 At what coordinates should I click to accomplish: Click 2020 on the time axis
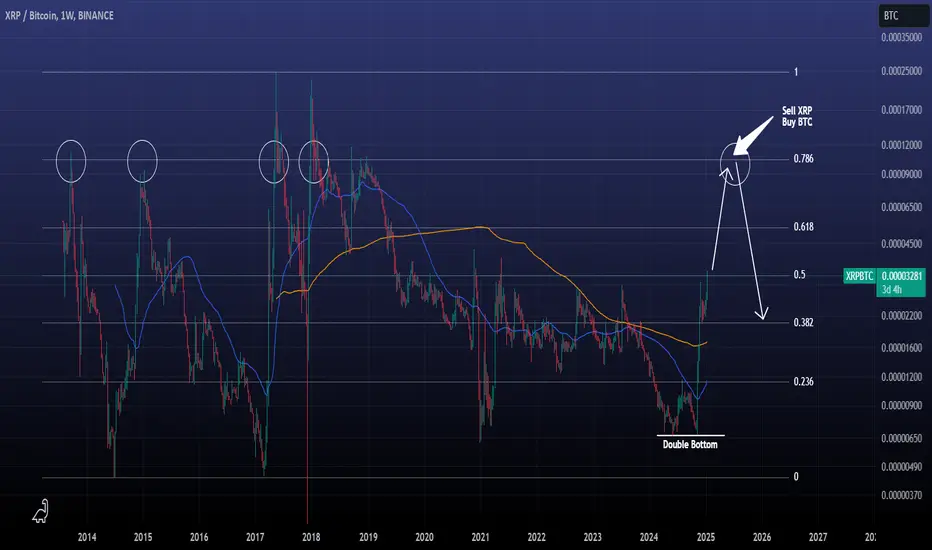424,537
